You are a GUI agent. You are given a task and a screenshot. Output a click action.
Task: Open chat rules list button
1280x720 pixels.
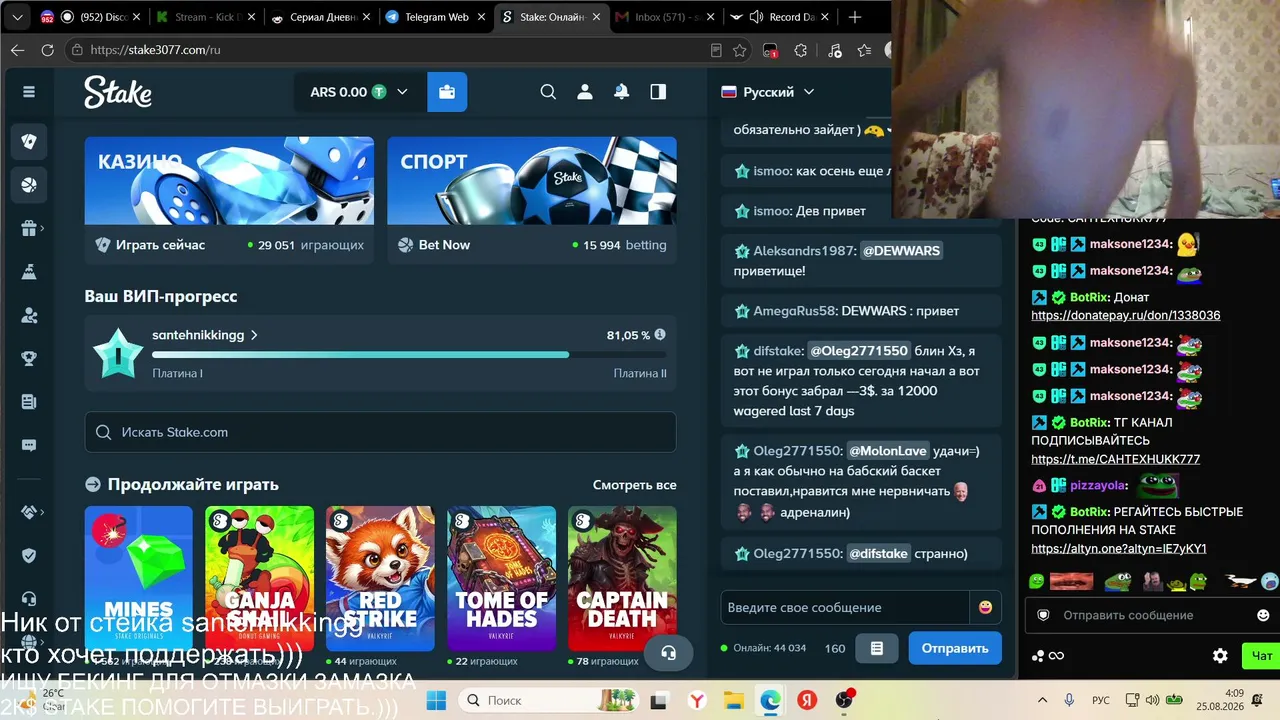[x=877, y=648]
